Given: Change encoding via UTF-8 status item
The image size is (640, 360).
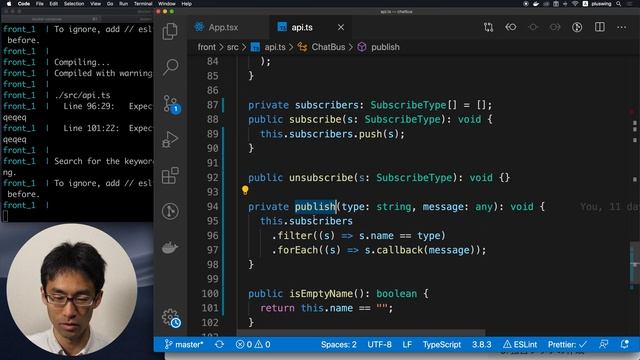Looking at the screenshot, I should 379,344.
